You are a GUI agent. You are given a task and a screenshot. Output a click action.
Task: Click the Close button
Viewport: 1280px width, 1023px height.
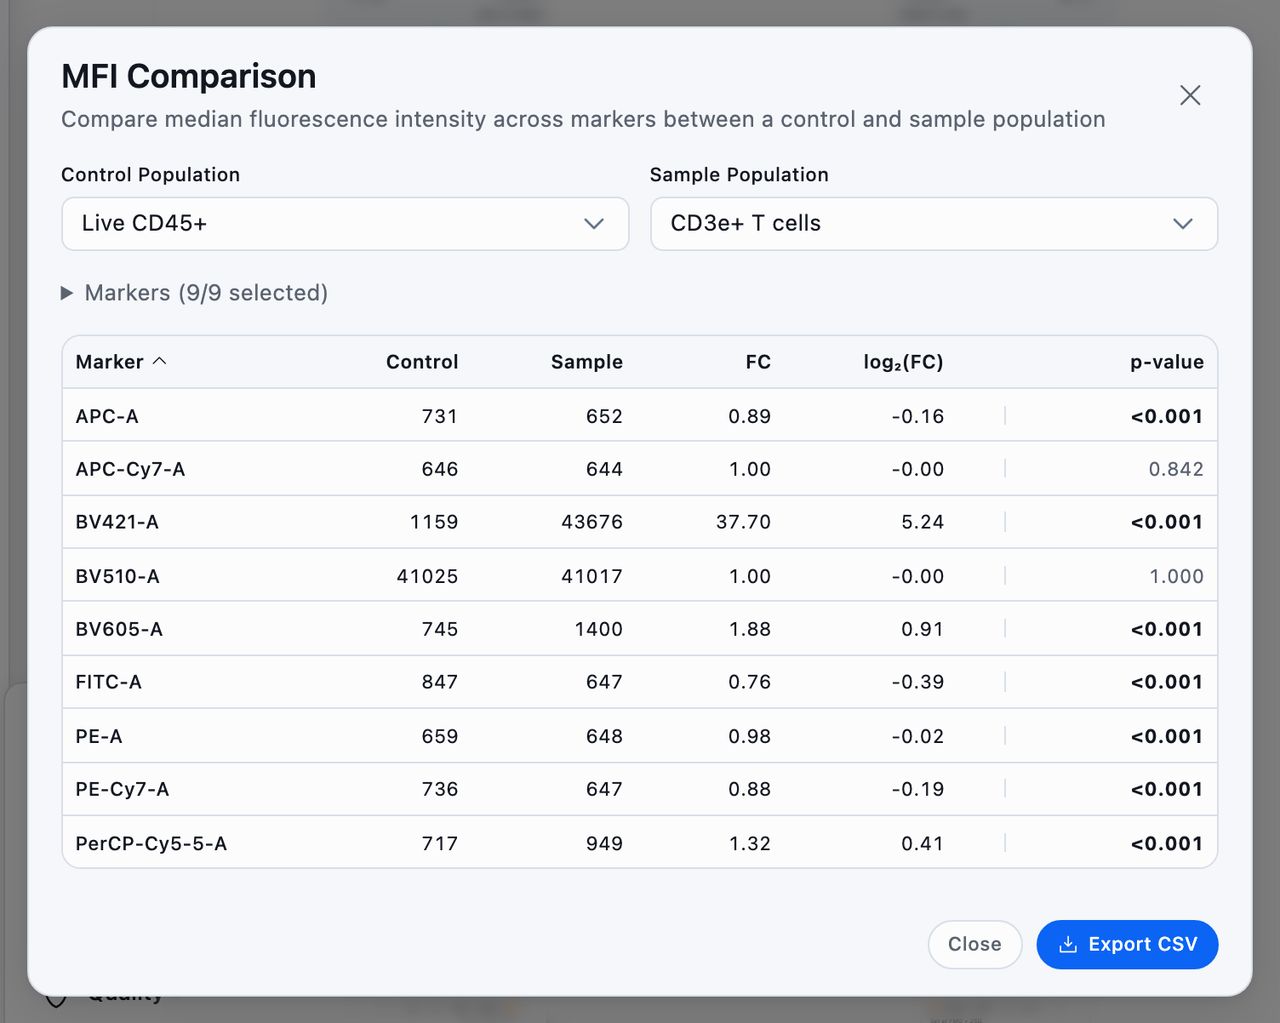click(x=975, y=944)
